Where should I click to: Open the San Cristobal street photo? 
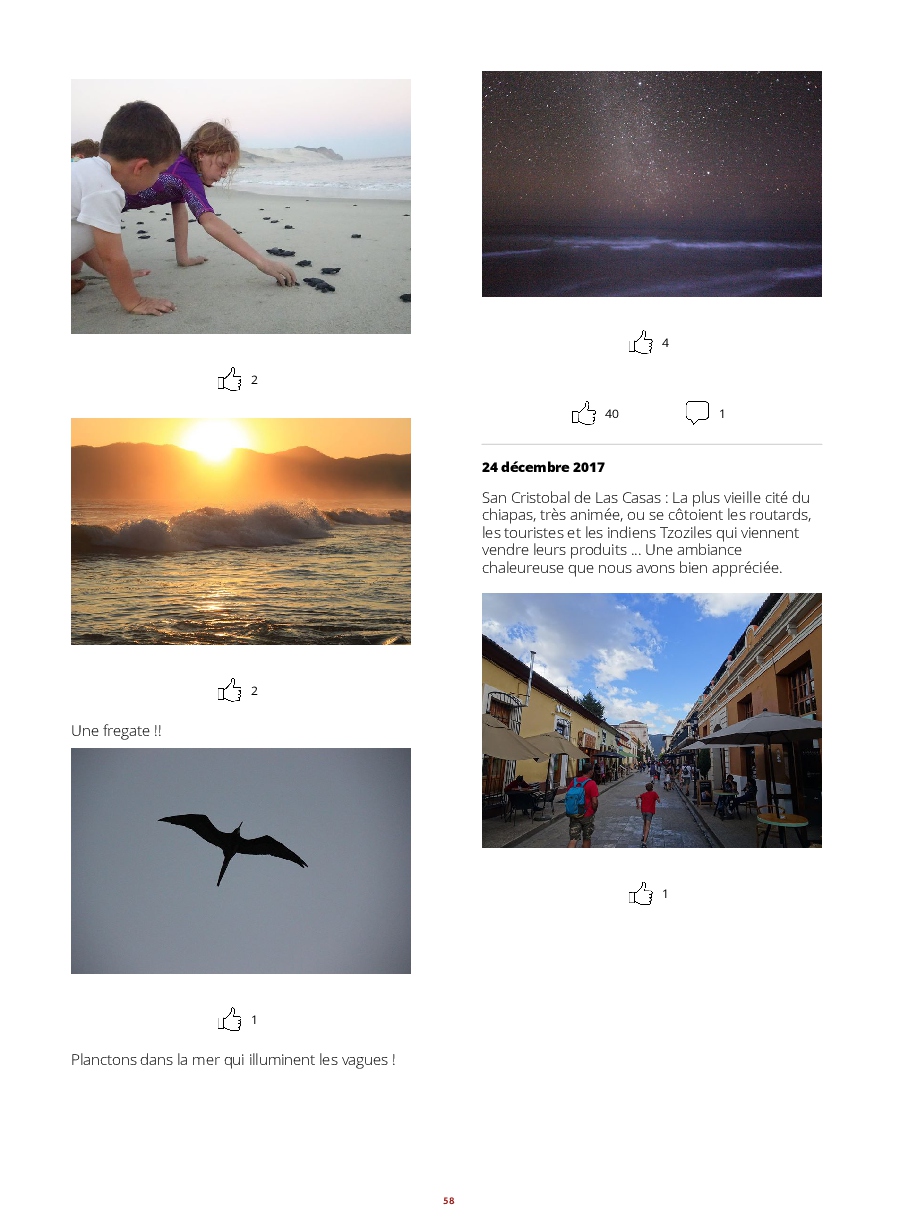click(x=652, y=720)
